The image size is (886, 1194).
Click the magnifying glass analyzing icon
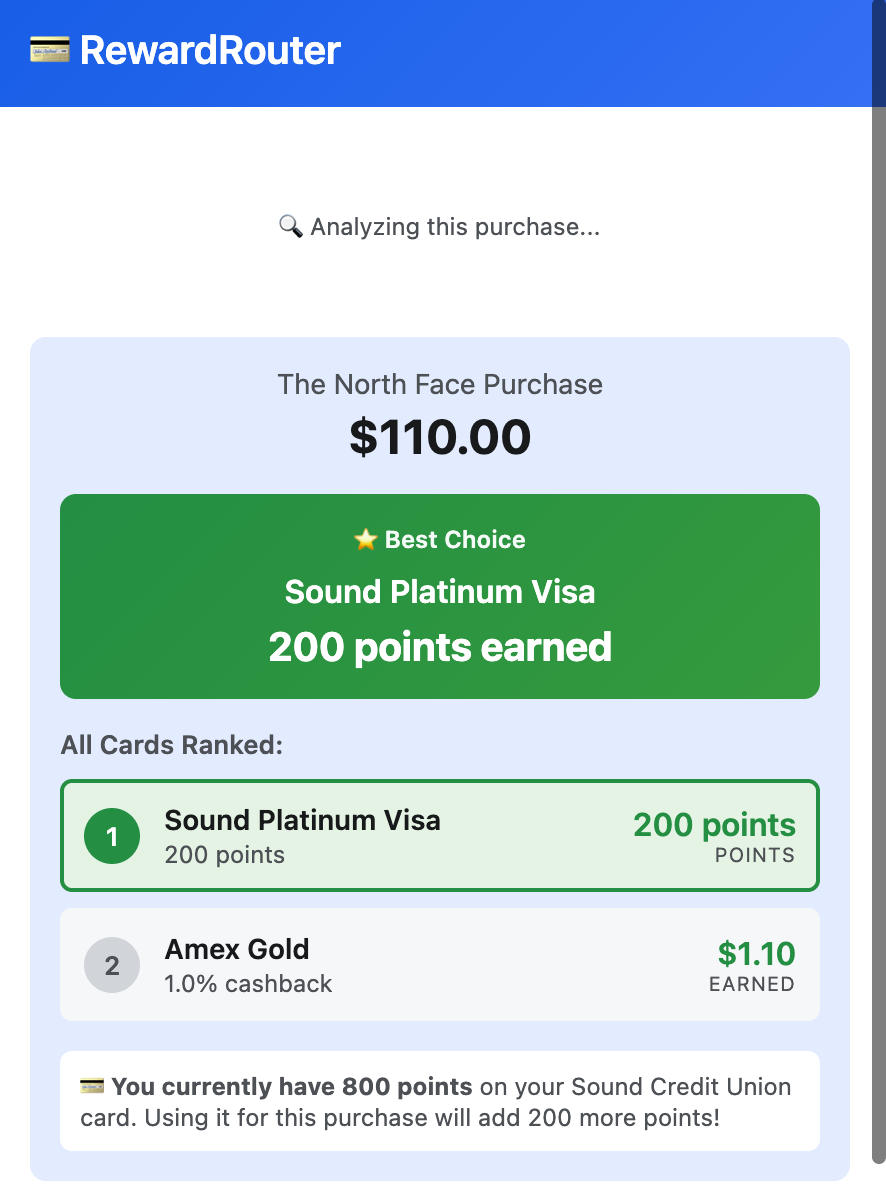coord(290,227)
